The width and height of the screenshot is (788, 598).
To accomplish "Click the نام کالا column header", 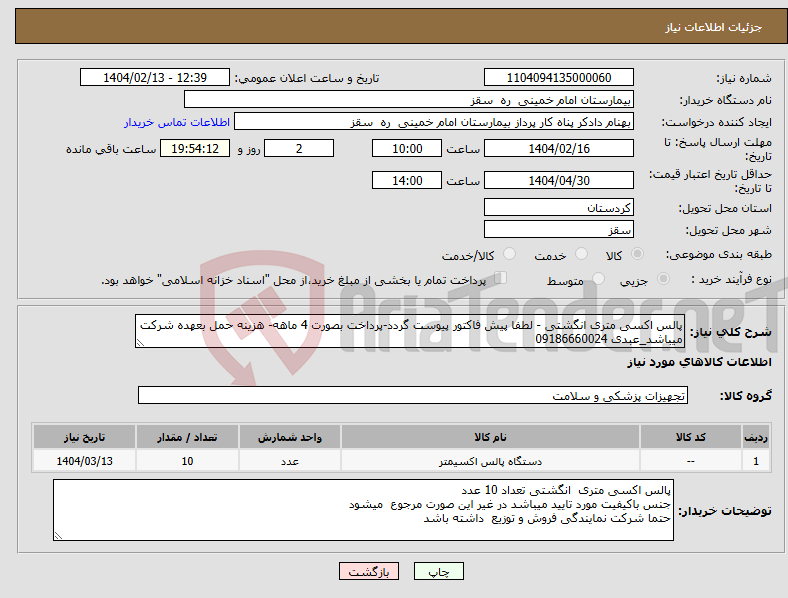I will [490, 437].
